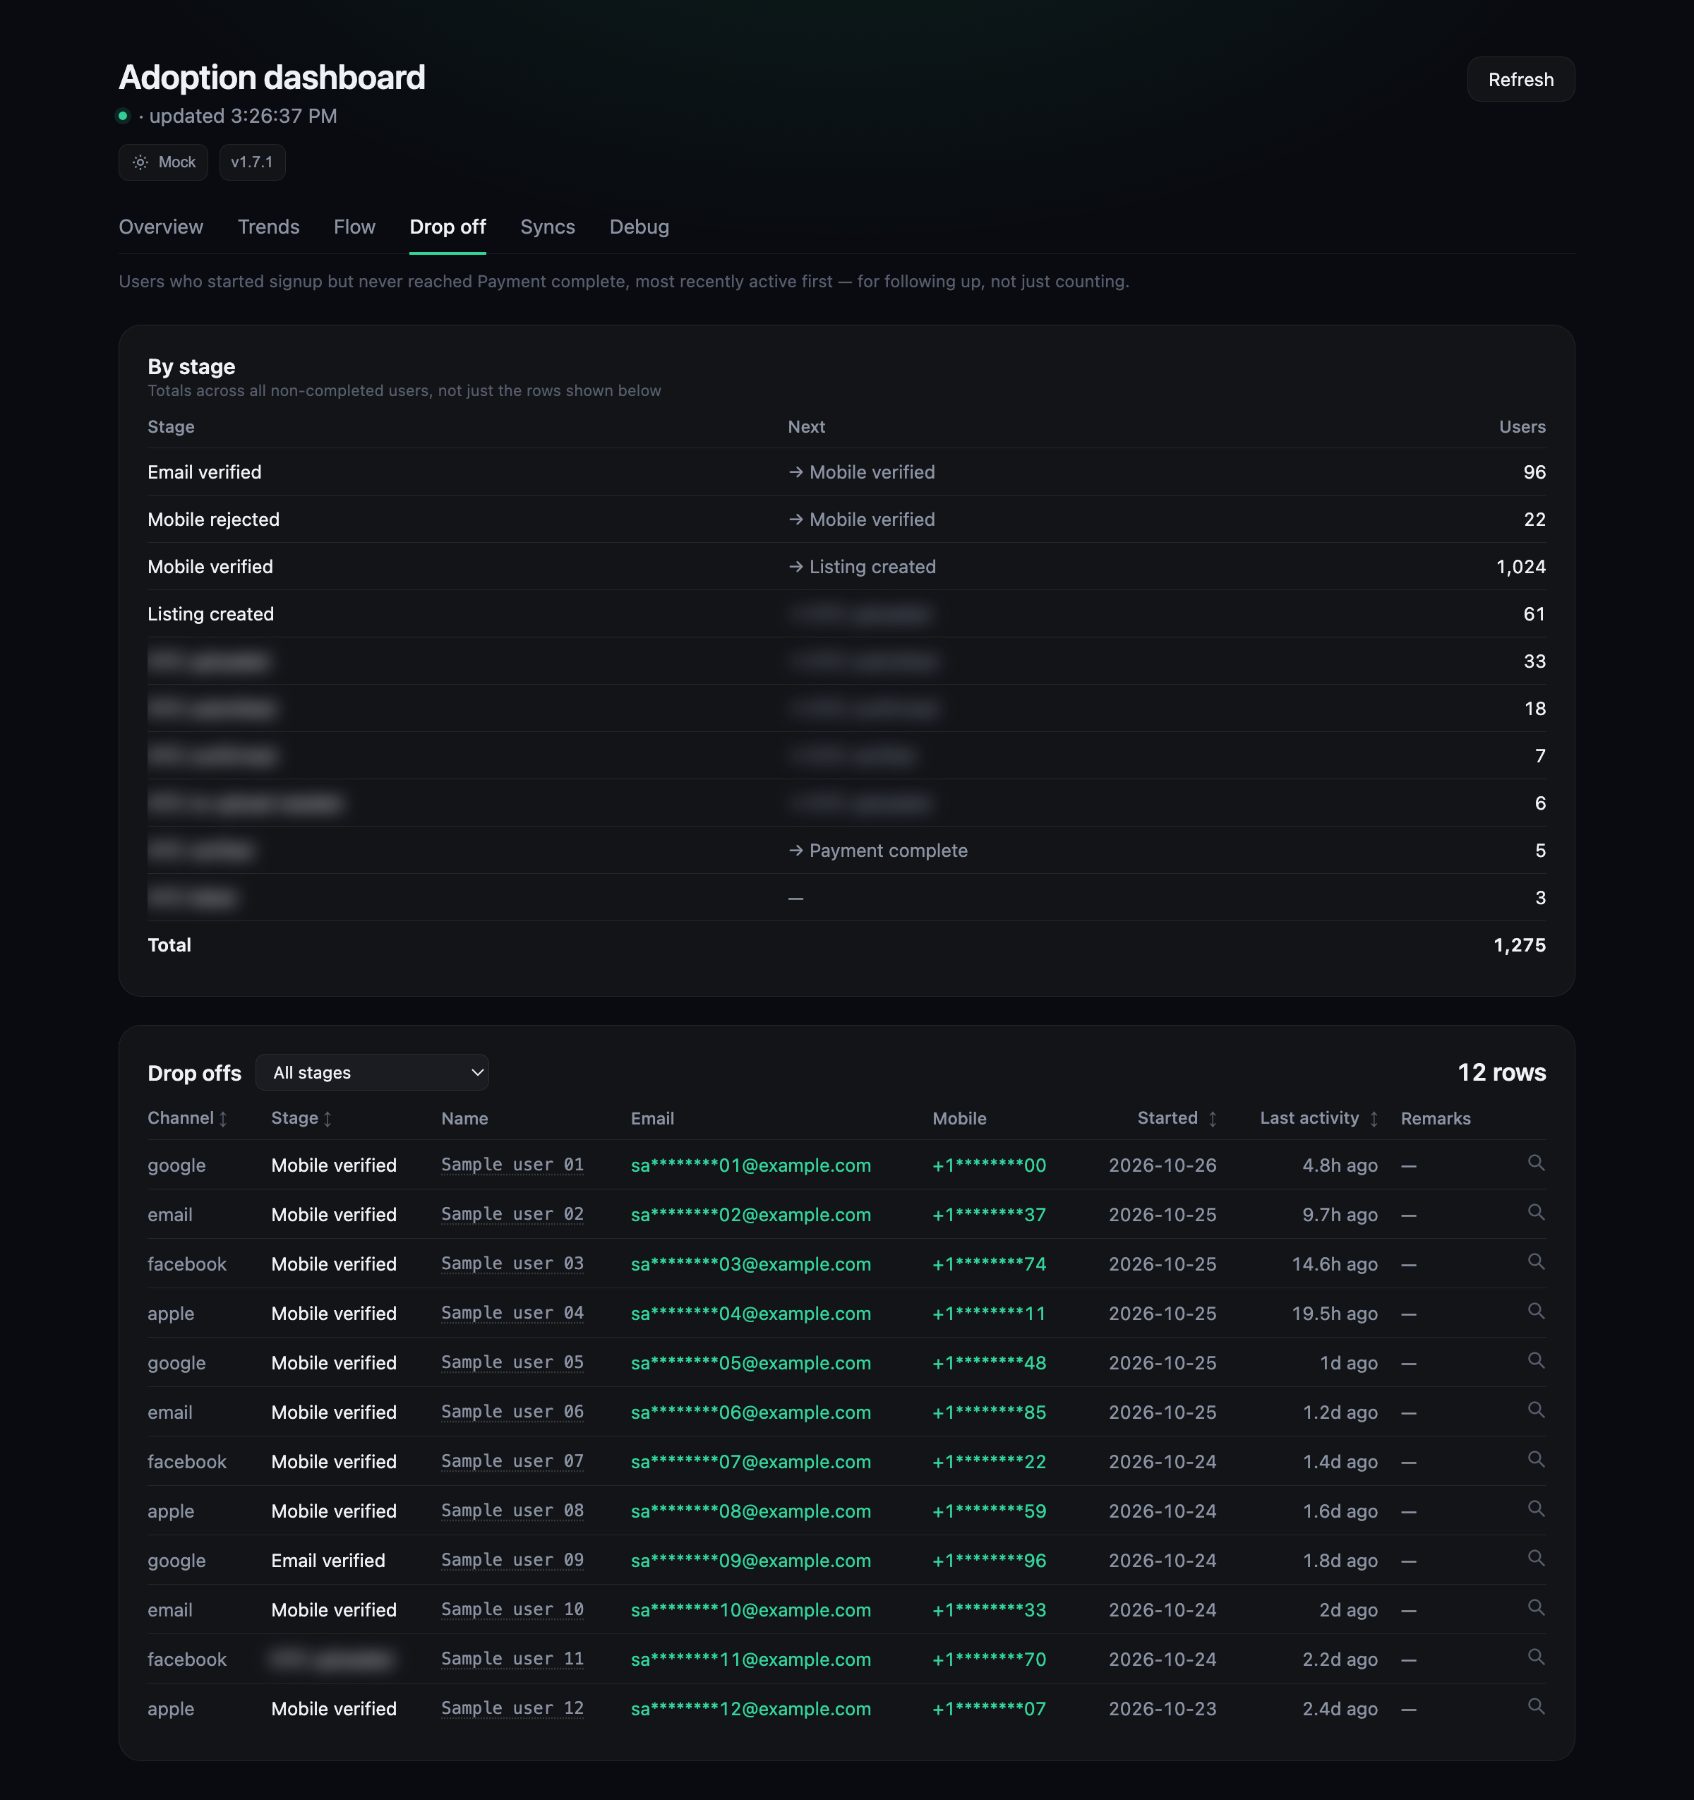Select the Listing created stage row
The image size is (1694, 1800).
point(846,614)
